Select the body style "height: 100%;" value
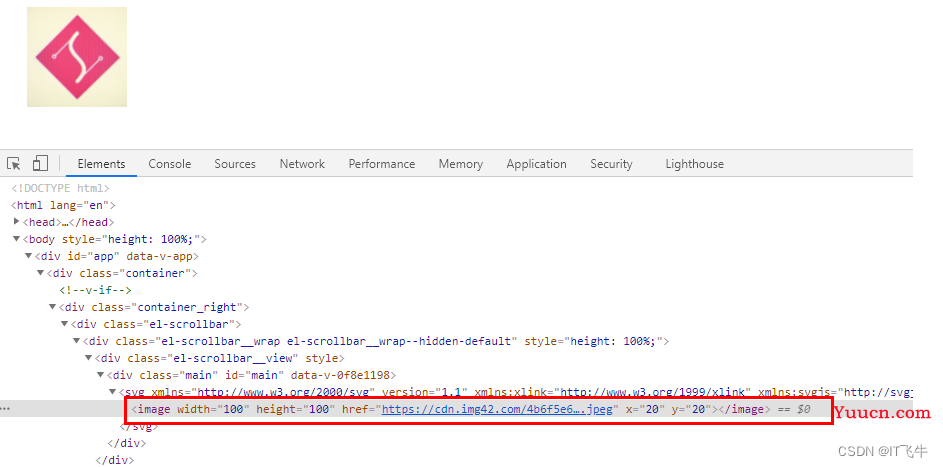The height and width of the screenshot is (467, 943). click(150, 239)
